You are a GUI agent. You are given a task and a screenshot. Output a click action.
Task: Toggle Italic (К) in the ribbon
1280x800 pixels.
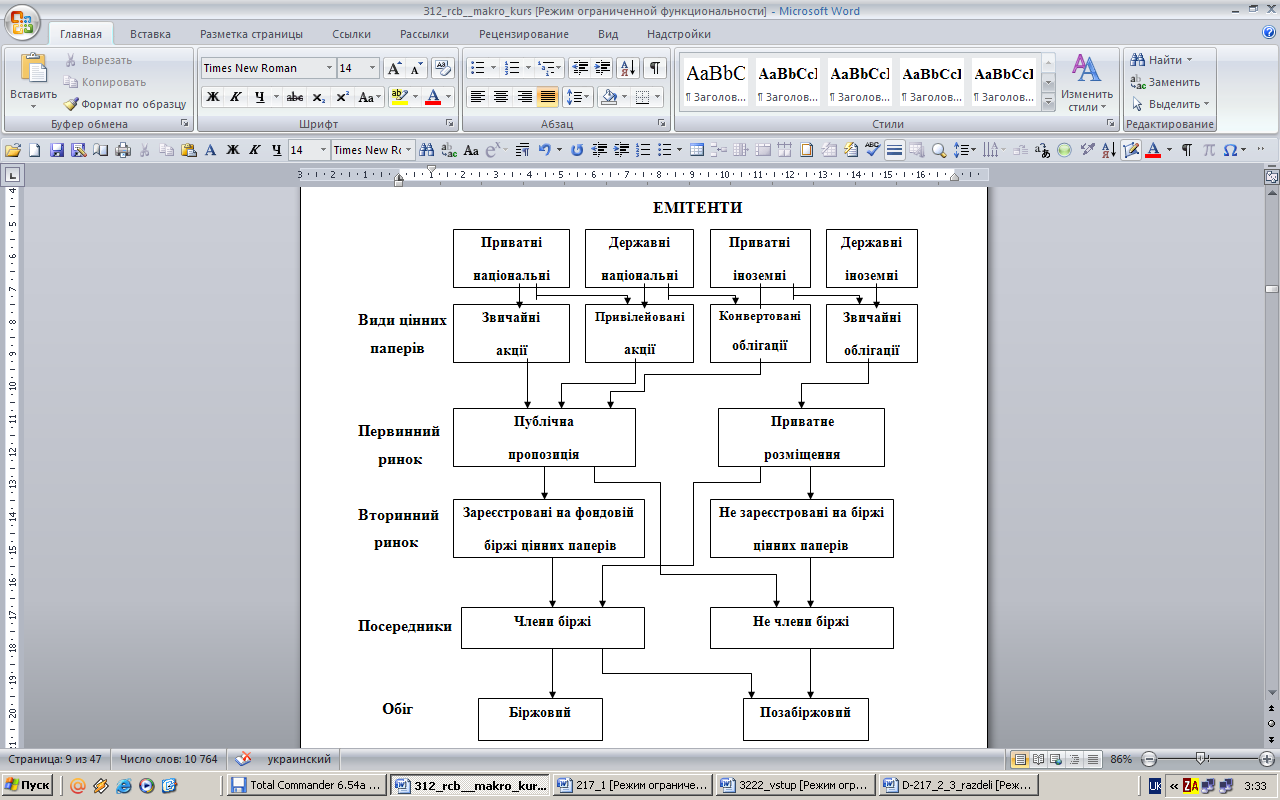tap(236, 97)
